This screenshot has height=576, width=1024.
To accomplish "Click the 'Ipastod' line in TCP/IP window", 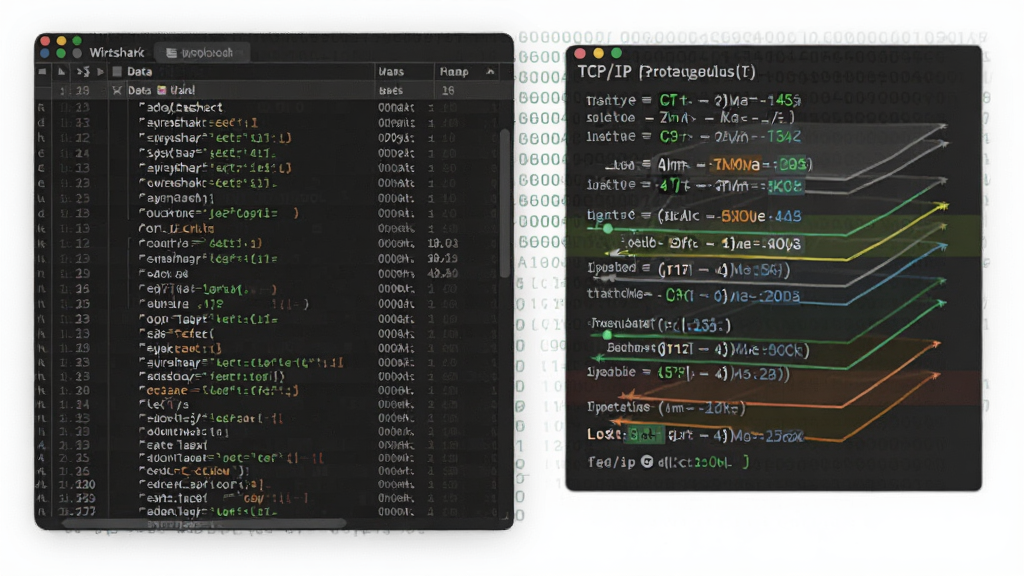I will [x=688, y=269].
